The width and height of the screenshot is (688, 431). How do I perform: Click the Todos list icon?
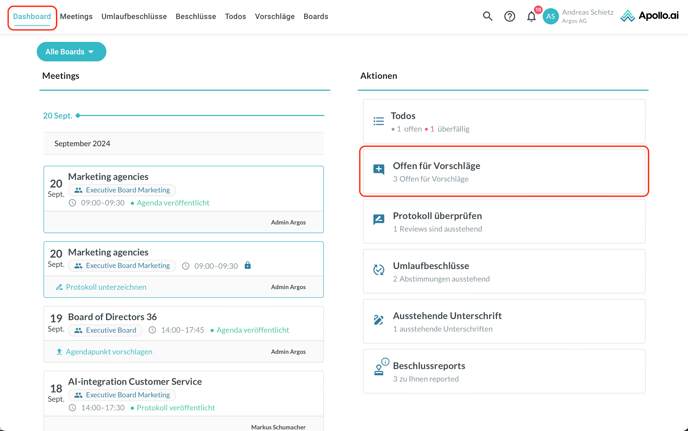[x=379, y=121]
